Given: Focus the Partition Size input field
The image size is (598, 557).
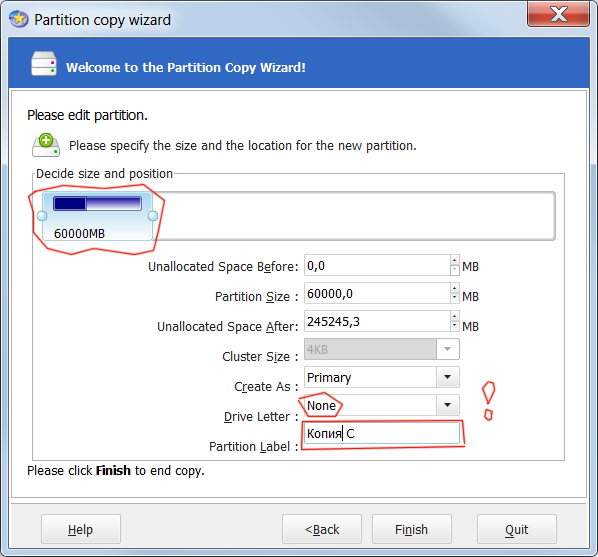Looking at the screenshot, I should tap(377, 293).
